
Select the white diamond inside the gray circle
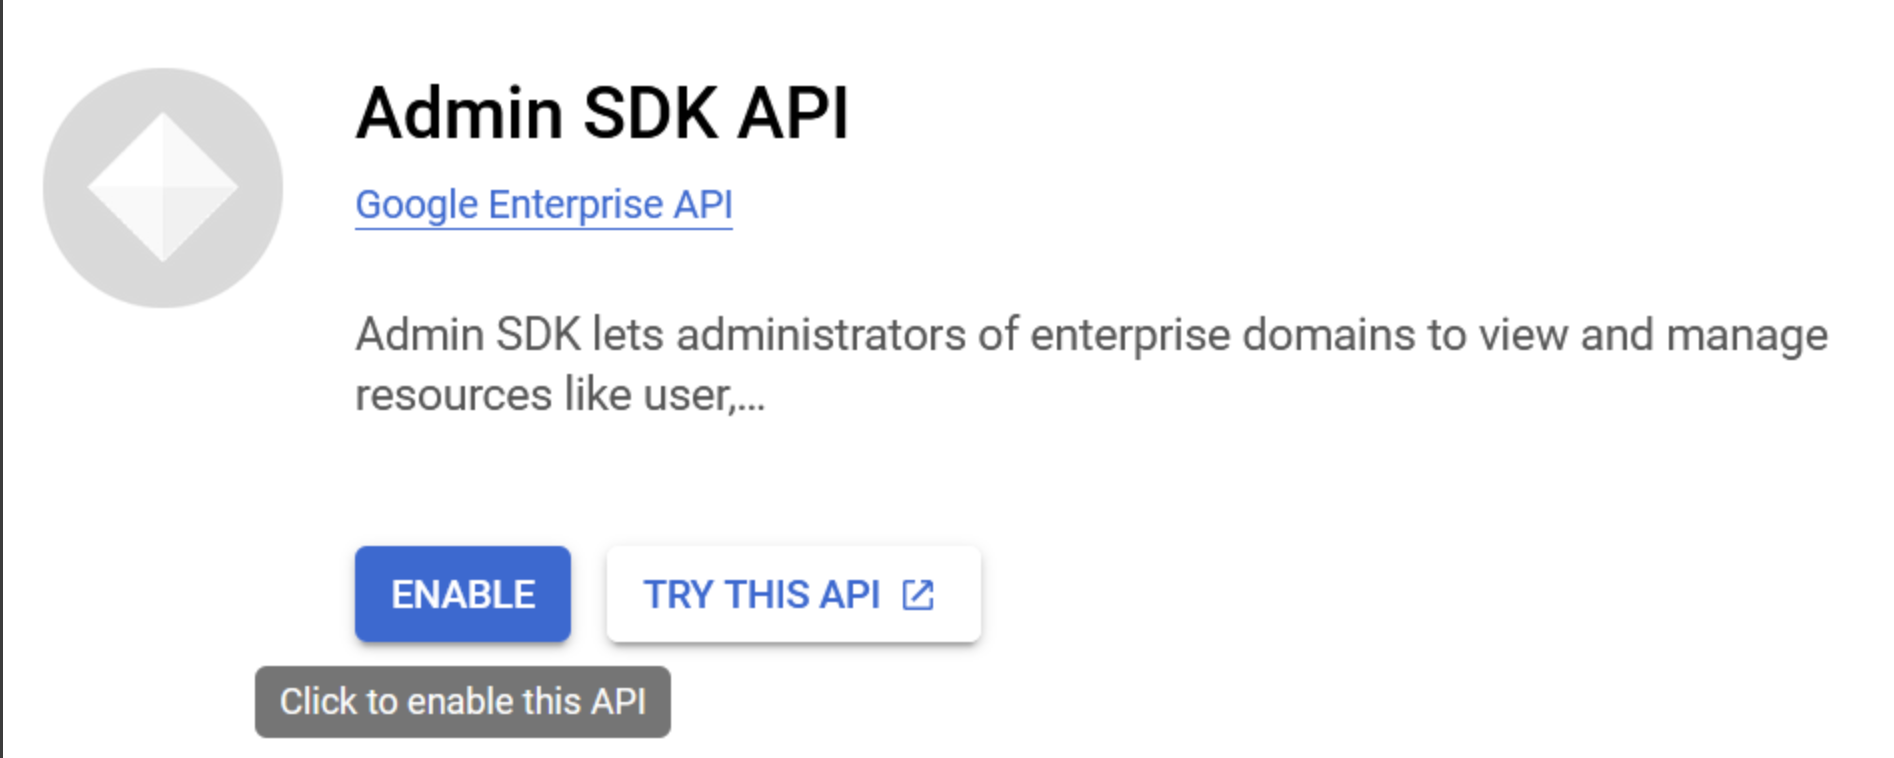tap(163, 187)
